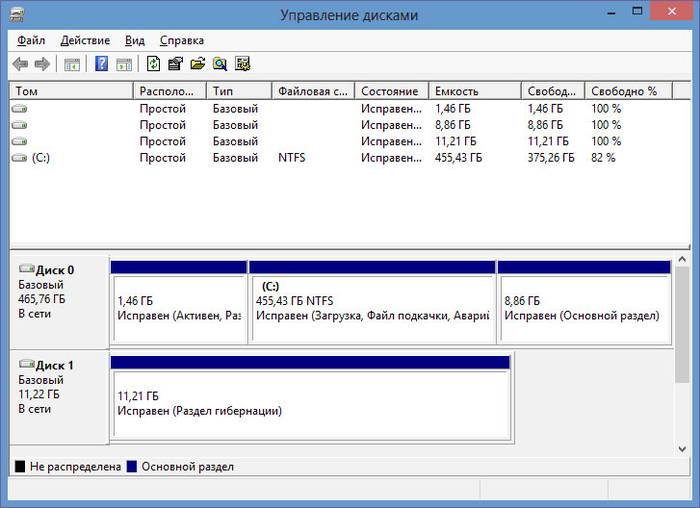
Task: Sort volumes by the Том column header
Action: pyautogui.click(x=70, y=91)
